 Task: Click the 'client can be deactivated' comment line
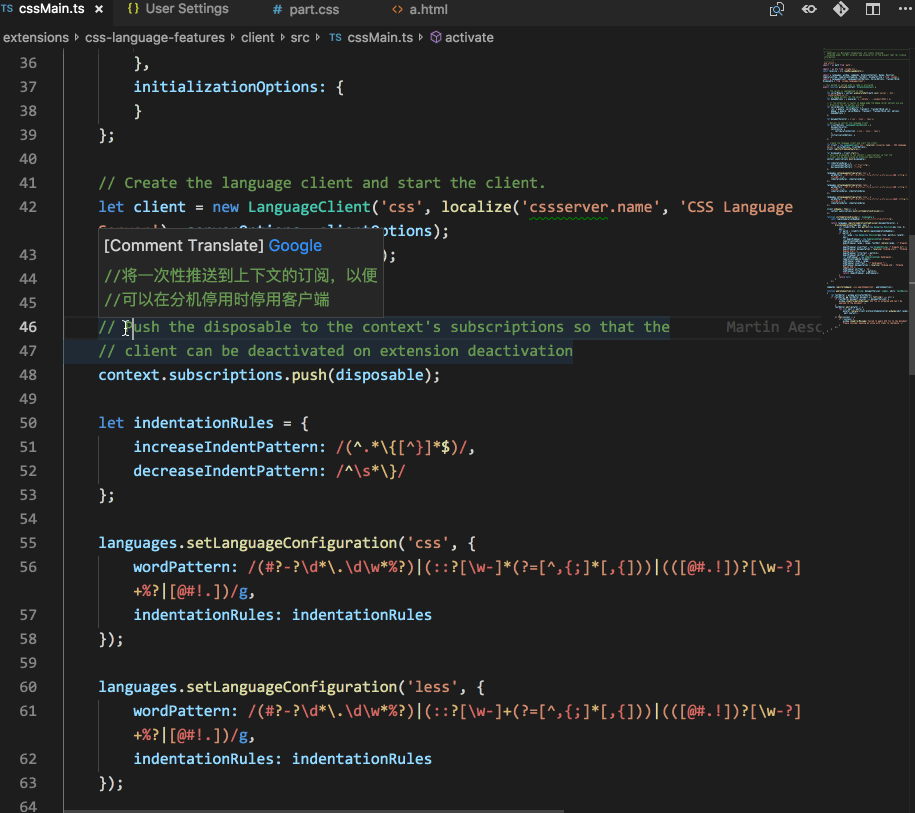[336, 351]
